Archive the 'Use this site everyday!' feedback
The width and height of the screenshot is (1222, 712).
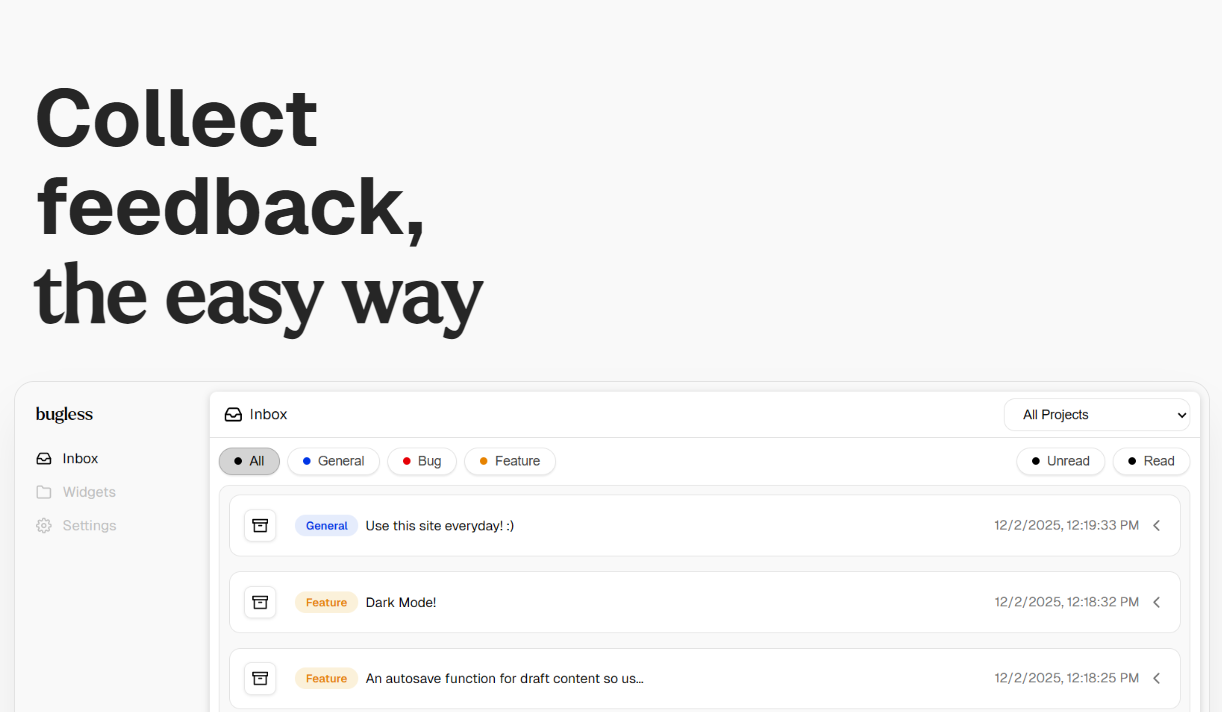click(x=260, y=525)
